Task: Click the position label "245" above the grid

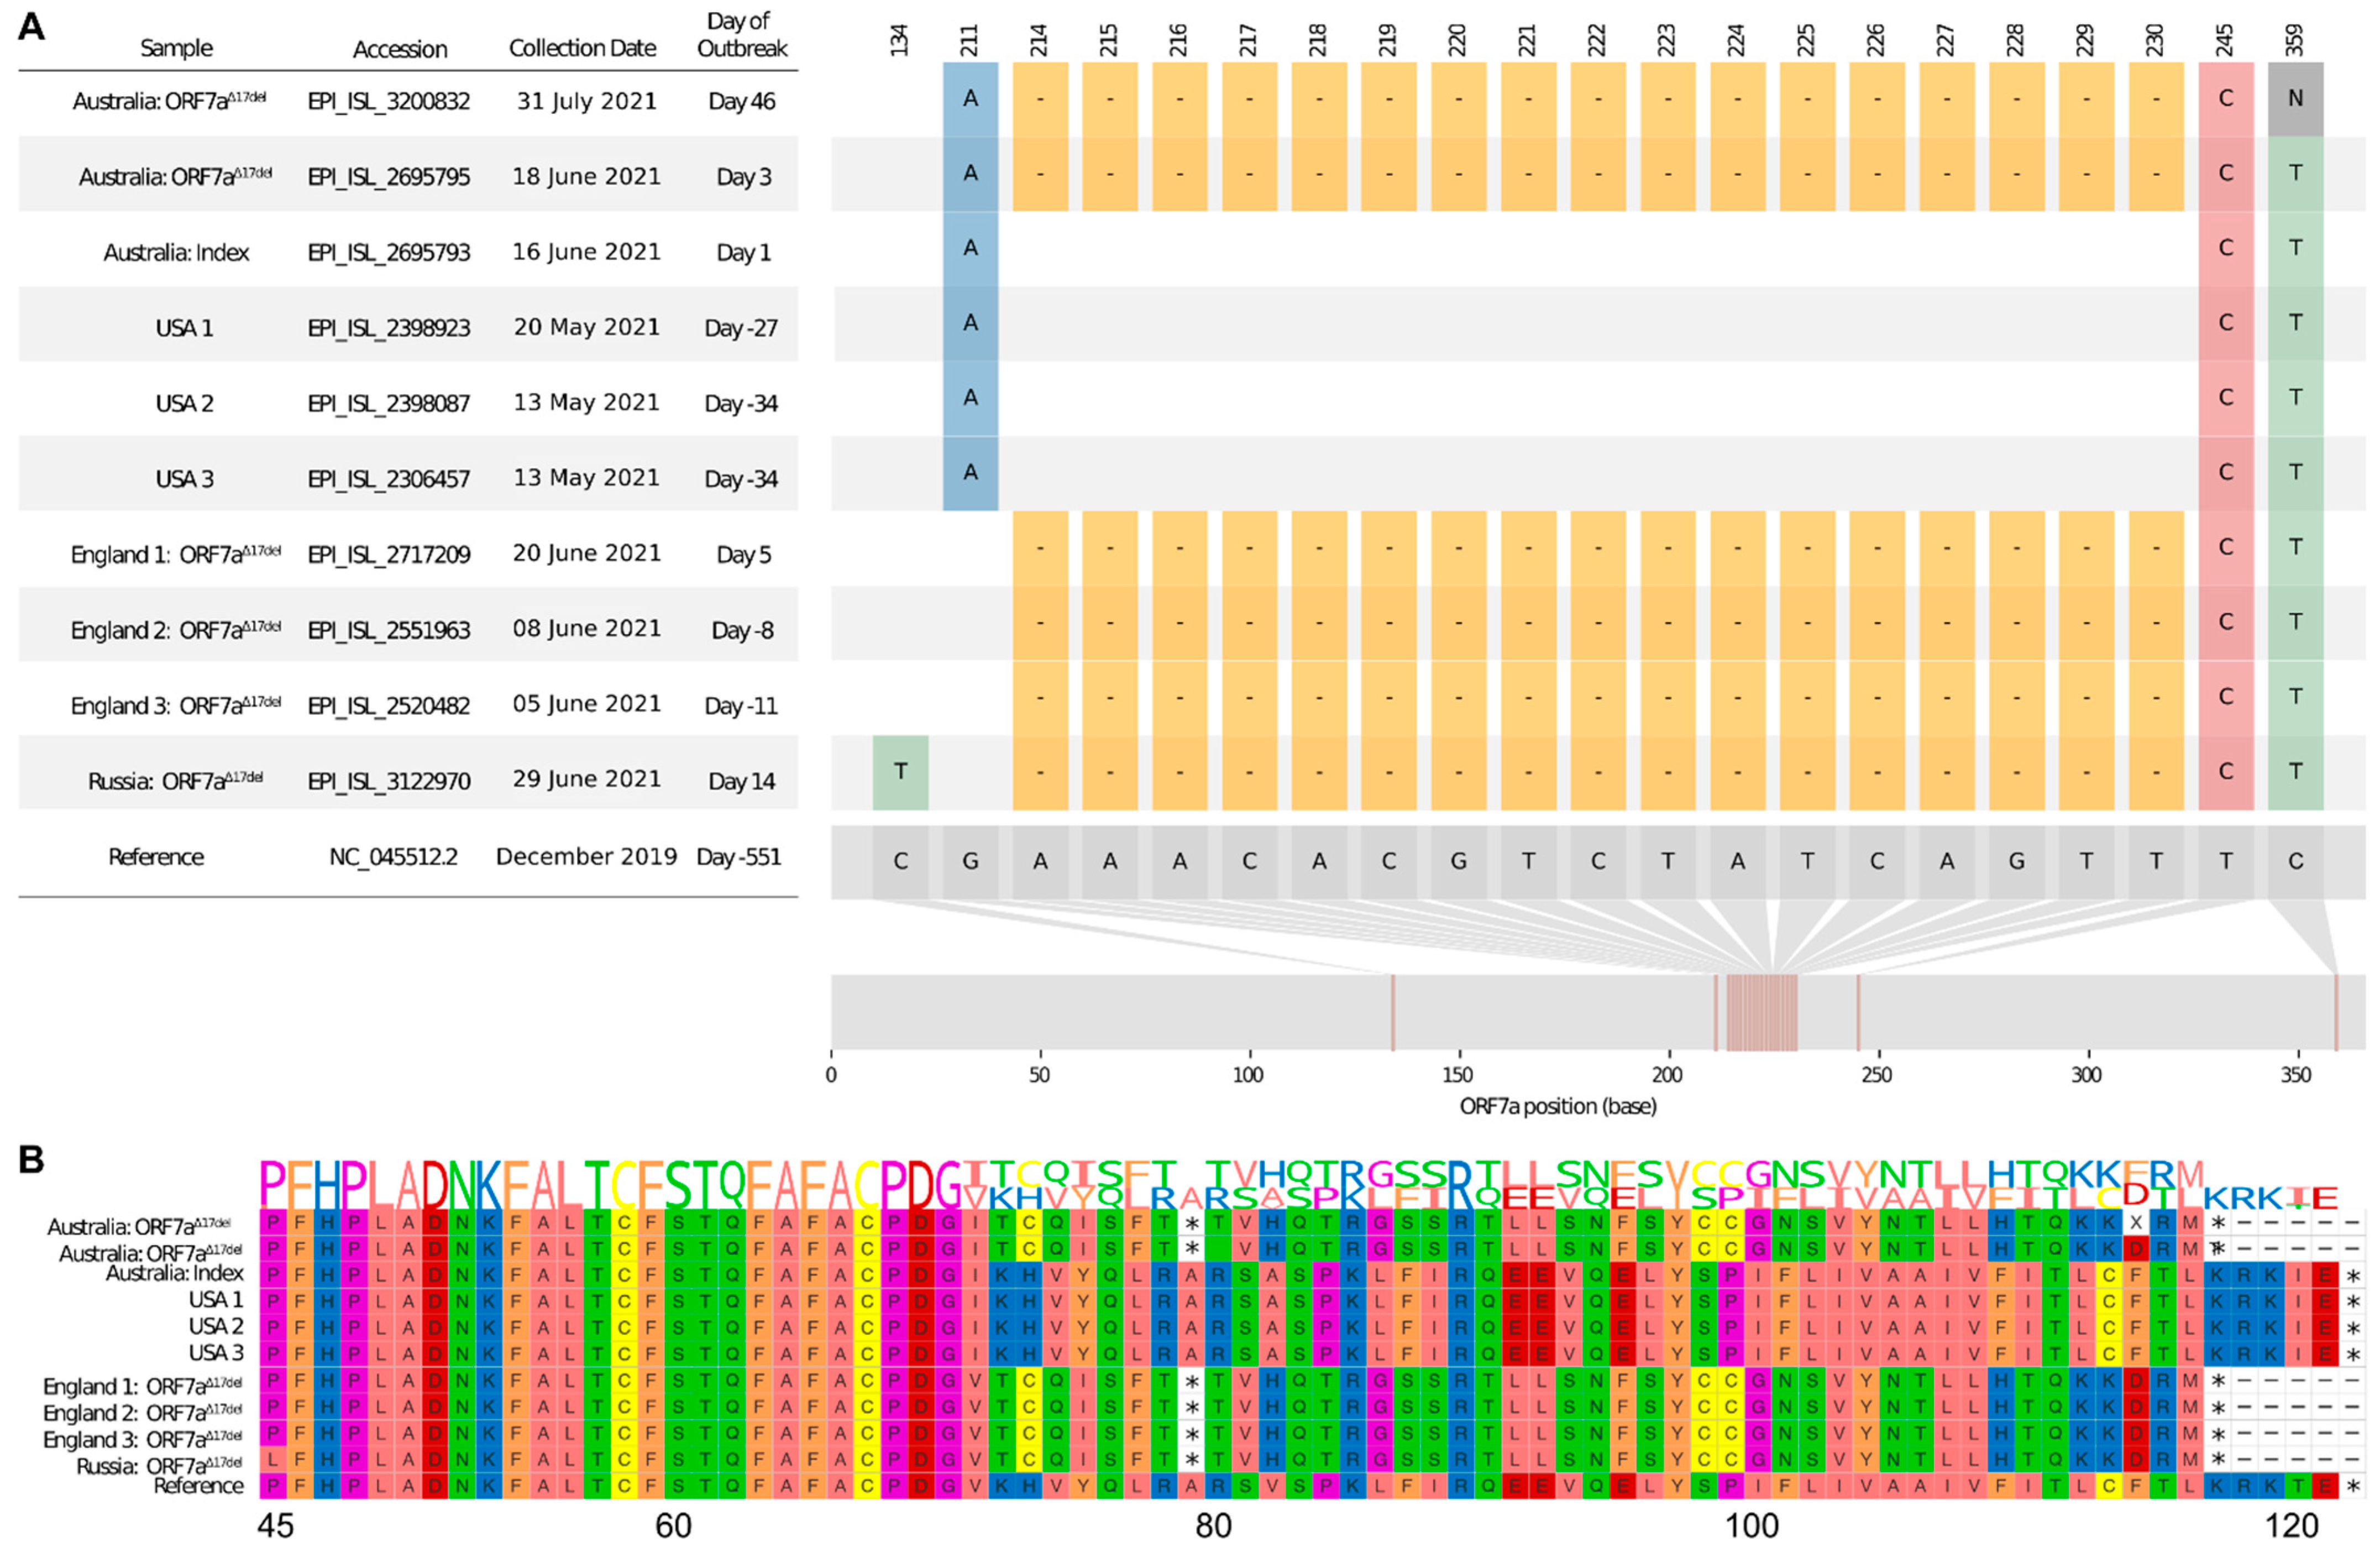Action: [2226, 40]
